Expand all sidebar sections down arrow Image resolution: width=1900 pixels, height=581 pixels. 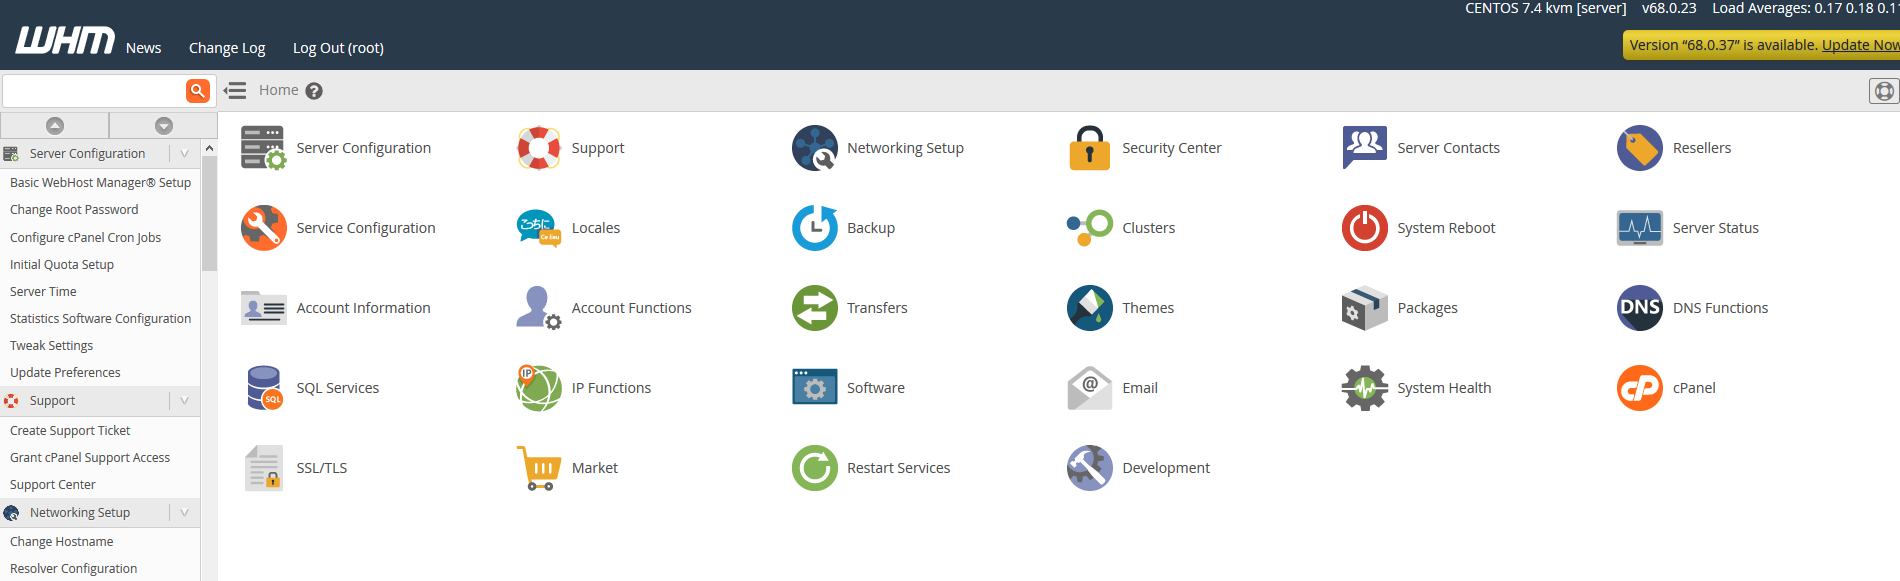164,125
